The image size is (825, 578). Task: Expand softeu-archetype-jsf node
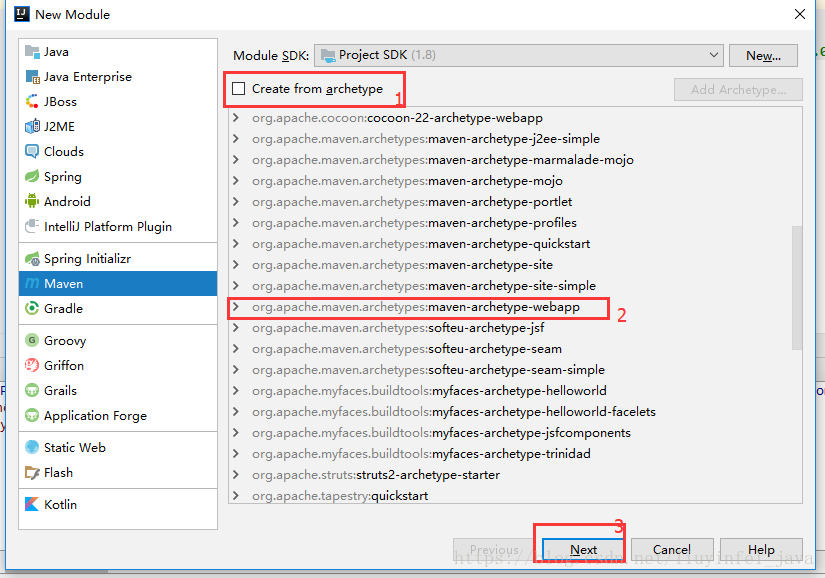[x=236, y=328]
